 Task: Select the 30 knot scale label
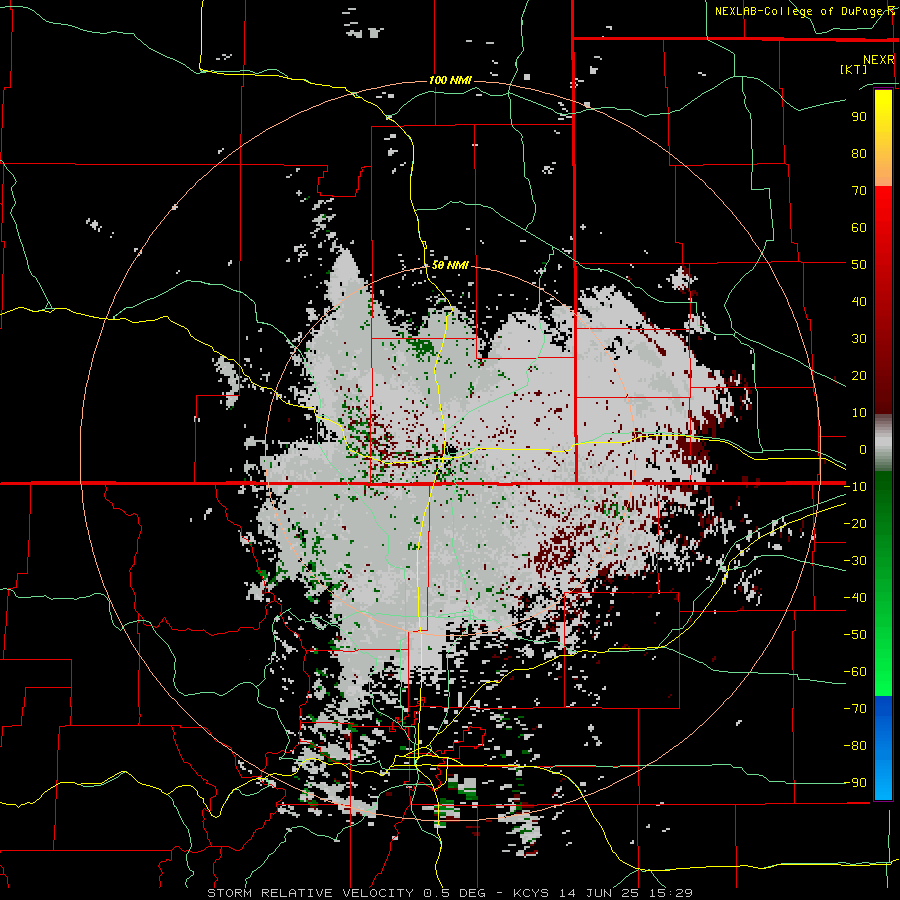[x=859, y=339]
